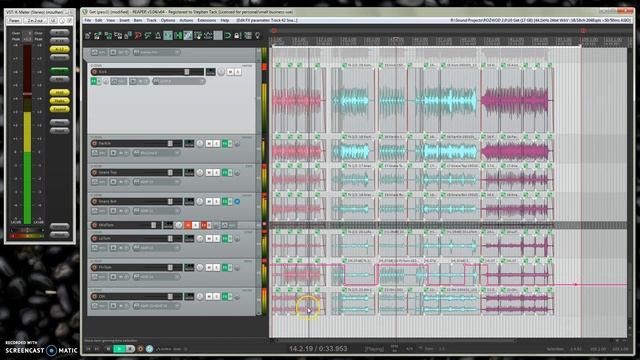Click the first project file icon in toolbar
Image resolution: width=640 pixels, height=360 pixels.
tap(88, 36)
